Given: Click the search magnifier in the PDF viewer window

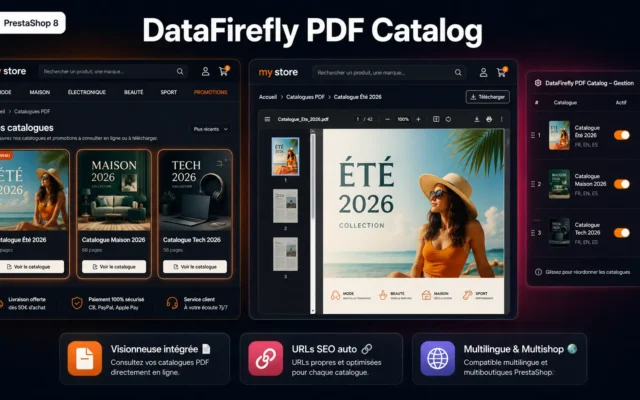Looking at the screenshot, I should (x=458, y=73).
